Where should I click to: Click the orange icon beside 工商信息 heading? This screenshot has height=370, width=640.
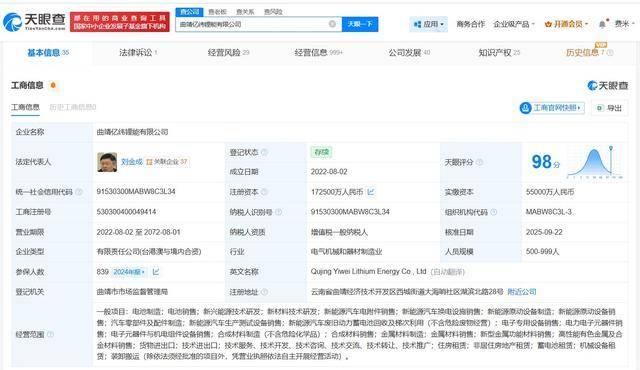[53, 85]
